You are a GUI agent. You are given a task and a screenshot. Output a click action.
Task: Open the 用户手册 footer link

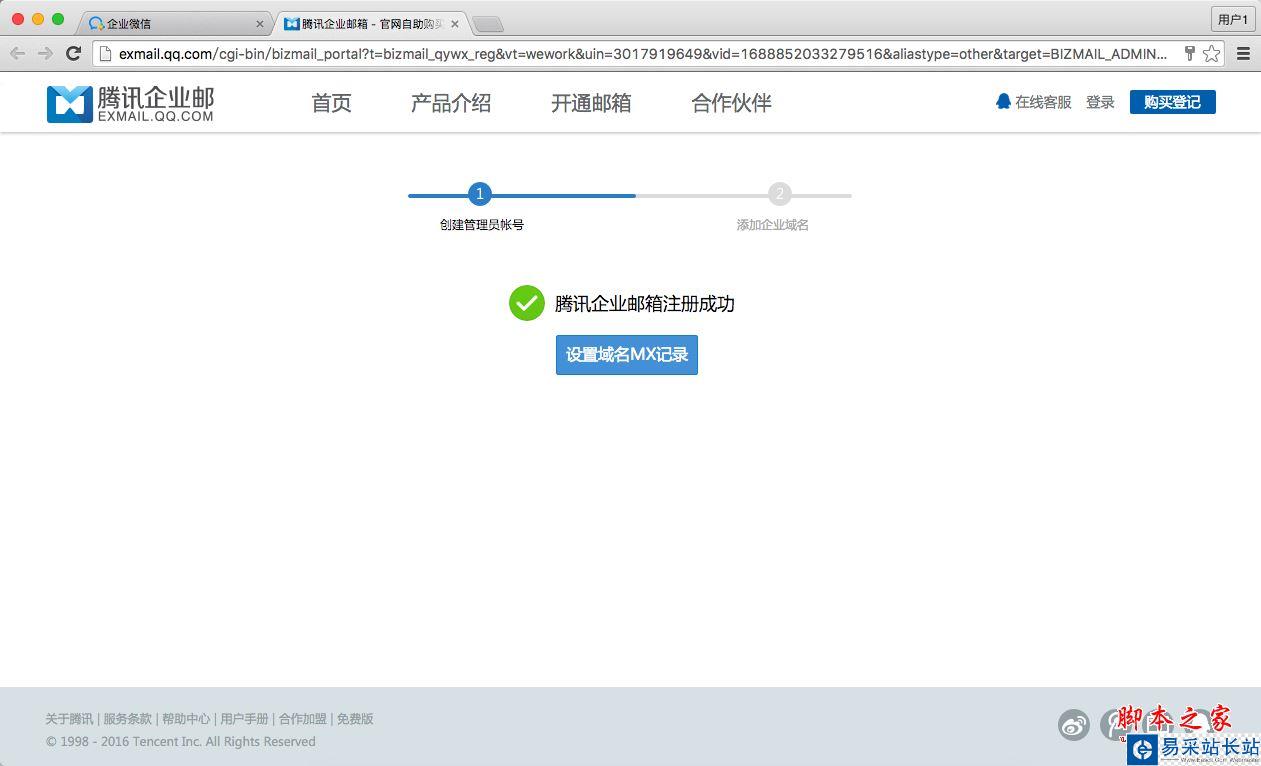click(244, 719)
